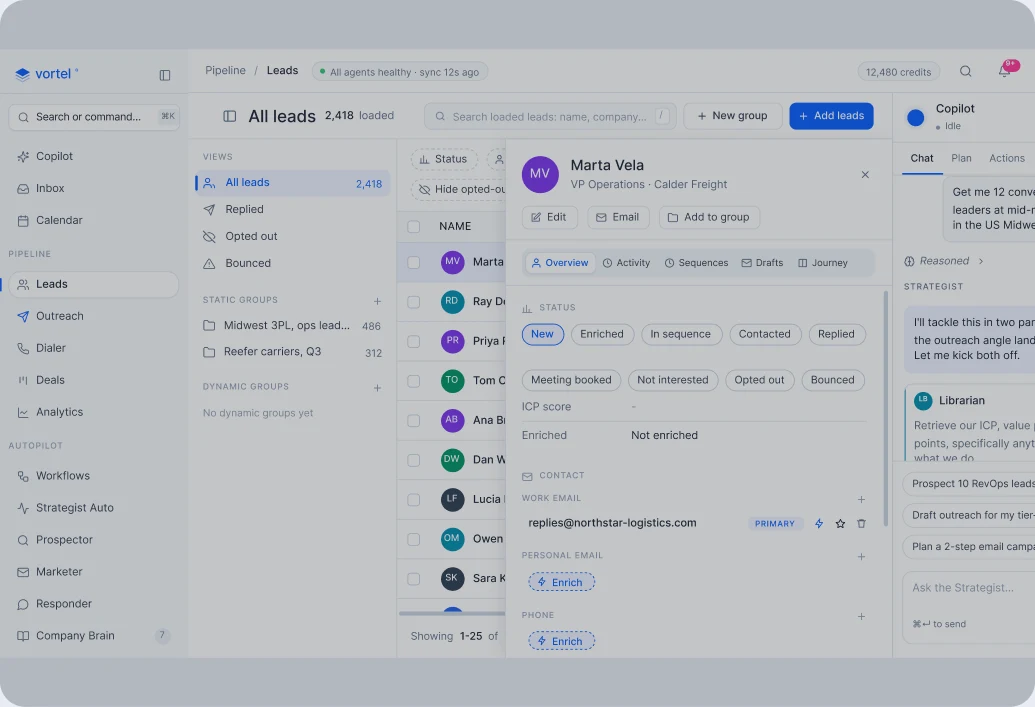
Task: Check the Tom row checkbox
Action: click(413, 381)
